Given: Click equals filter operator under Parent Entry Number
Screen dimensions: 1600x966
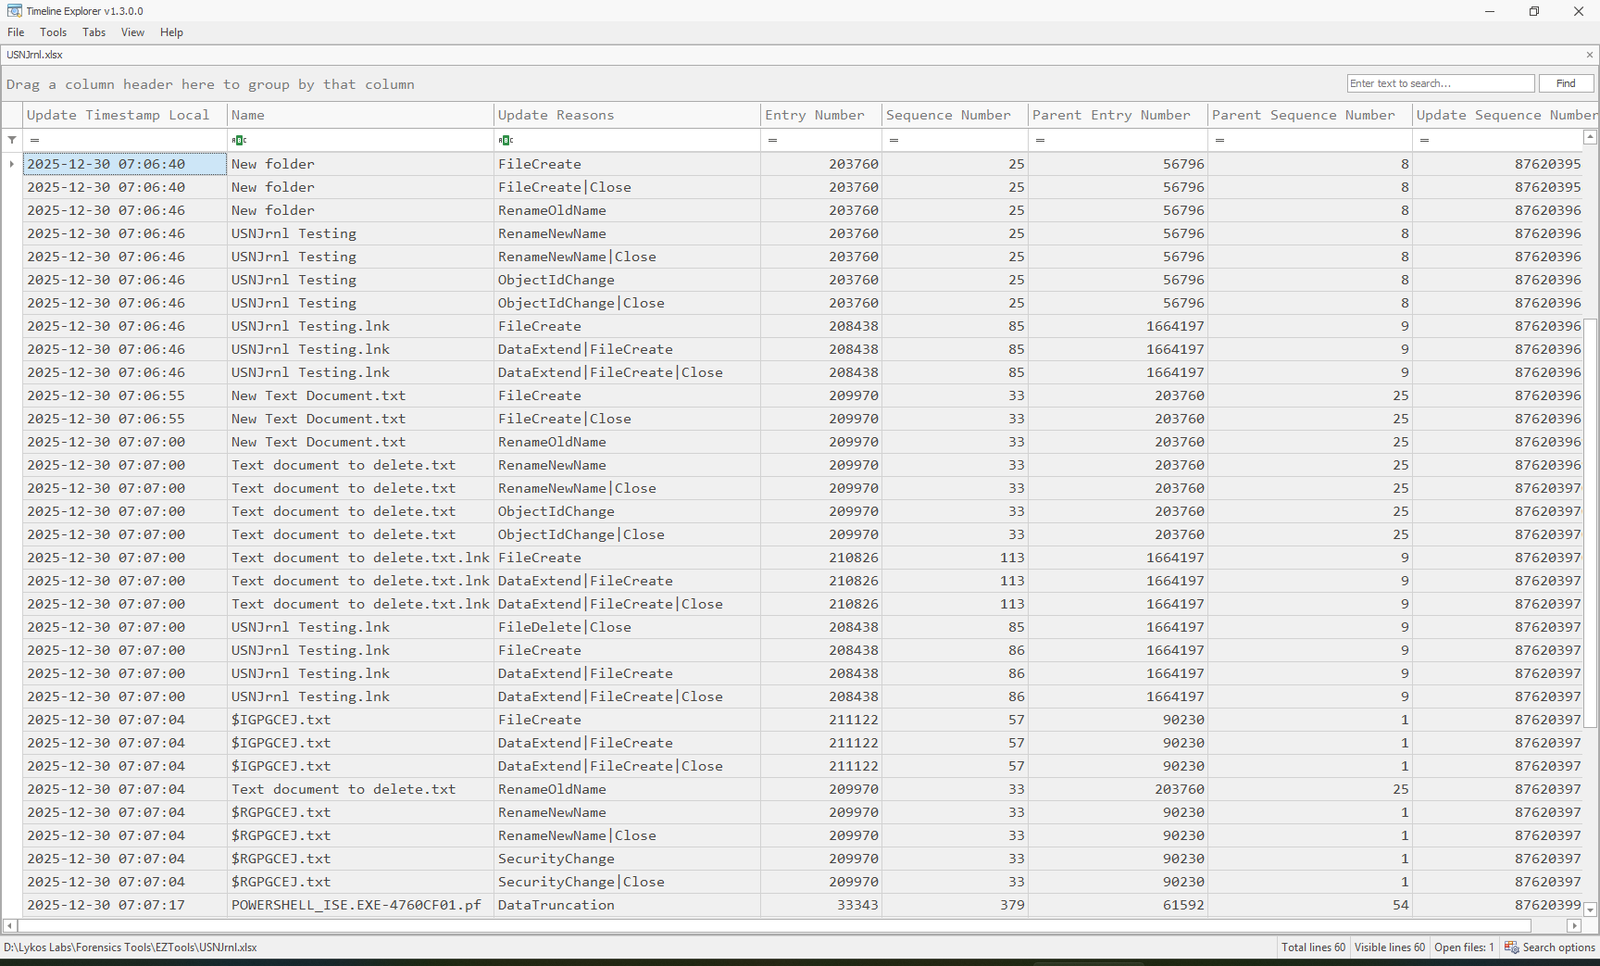Looking at the screenshot, I should pyautogui.click(x=1040, y=140).
